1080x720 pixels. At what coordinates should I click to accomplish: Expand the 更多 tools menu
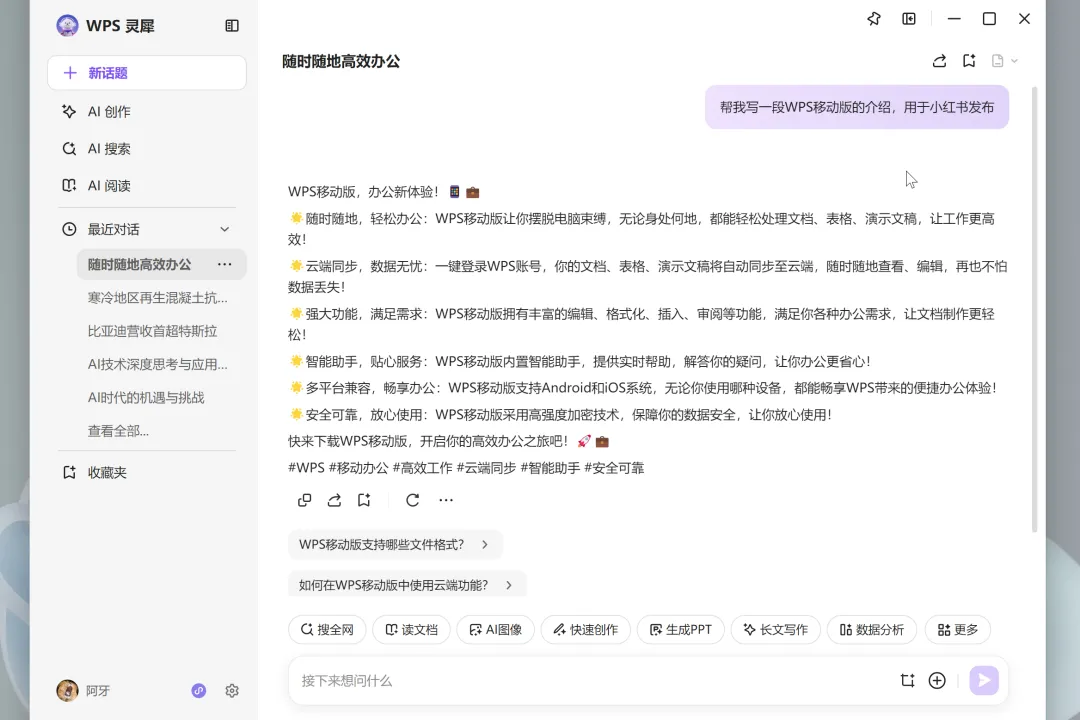(x=958, y=630)
